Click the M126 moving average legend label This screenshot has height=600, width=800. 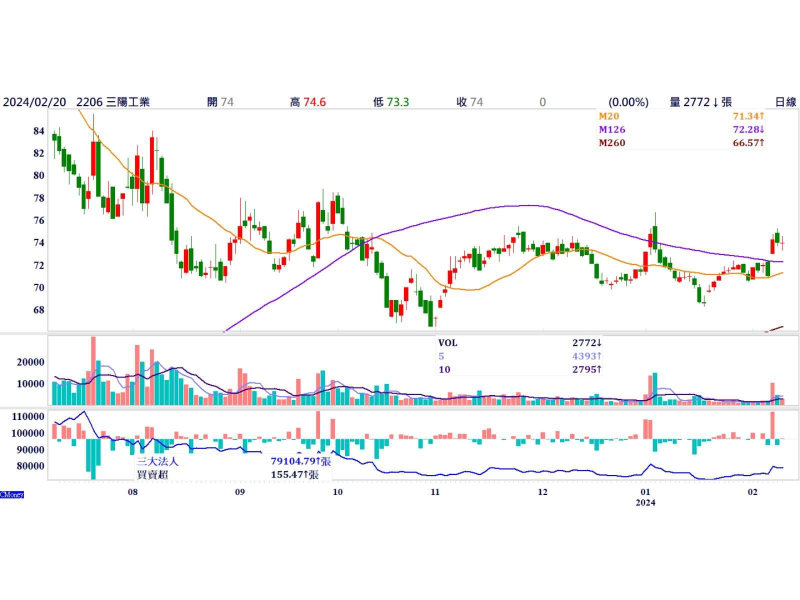pyautogui.click(x=612, y=130)
